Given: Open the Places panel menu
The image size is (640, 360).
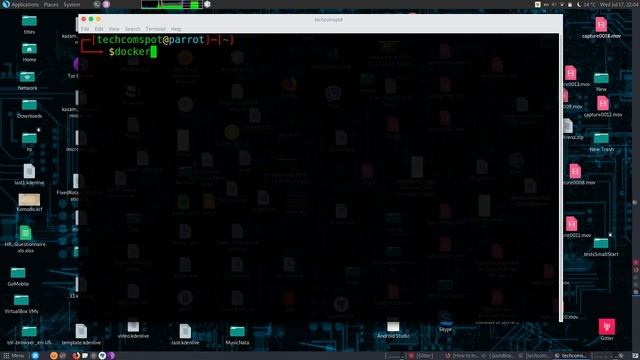Looking at the screenshot, I should [x=51, y=4].
